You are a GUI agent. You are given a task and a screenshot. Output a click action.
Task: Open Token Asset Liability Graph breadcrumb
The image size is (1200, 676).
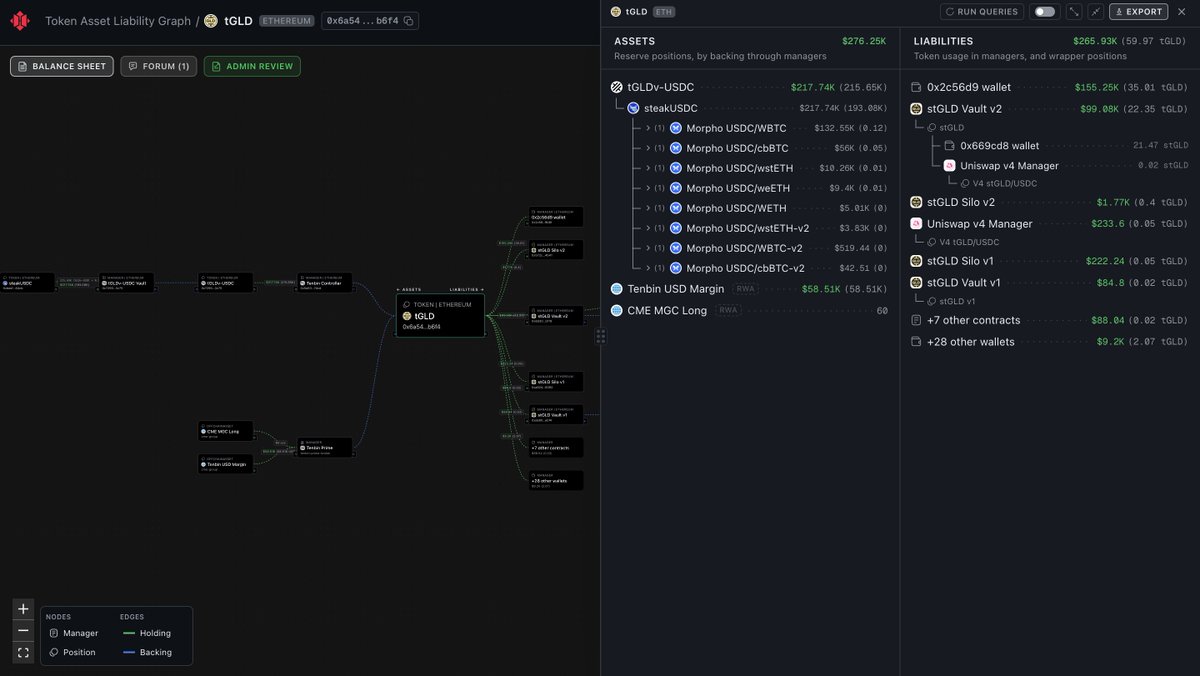point(118,21)
